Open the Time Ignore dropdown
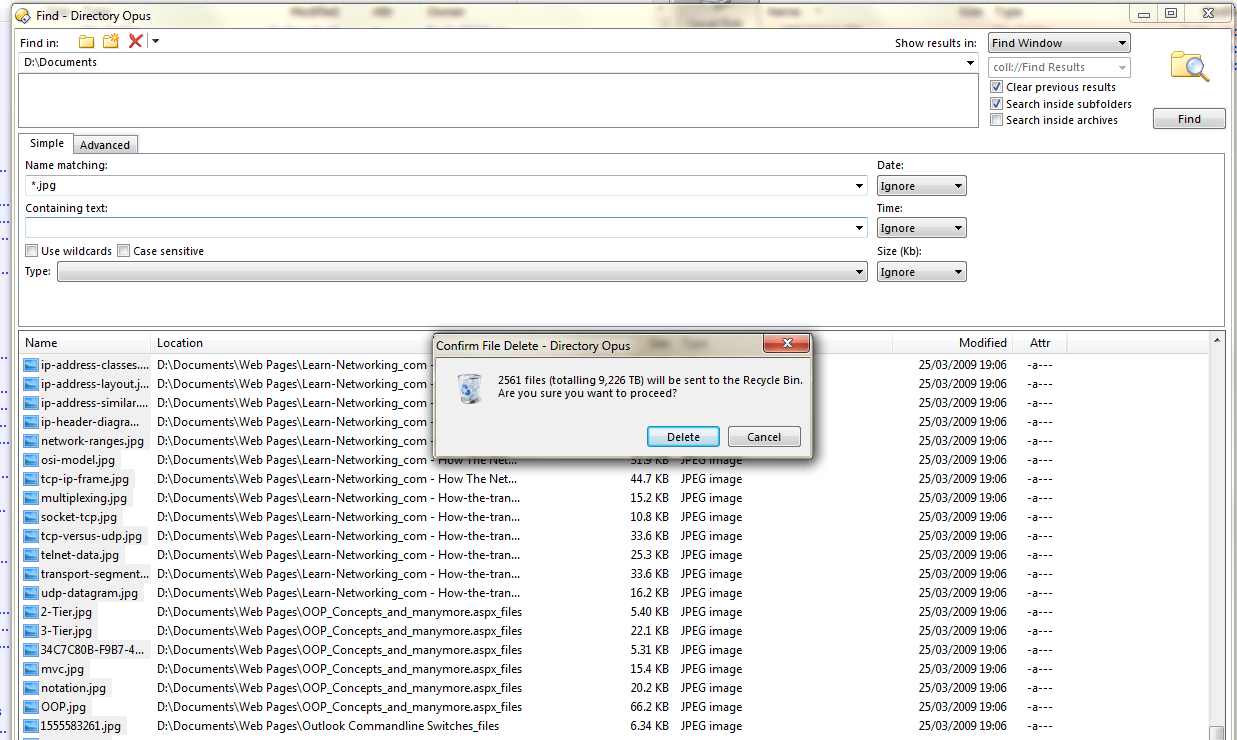This screenshot has width=1237, height=740. pos(921,228)
